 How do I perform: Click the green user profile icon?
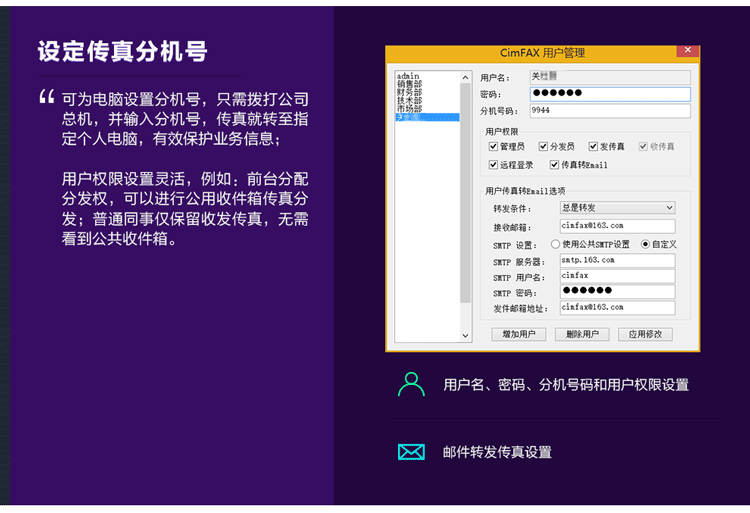[411, 384]
